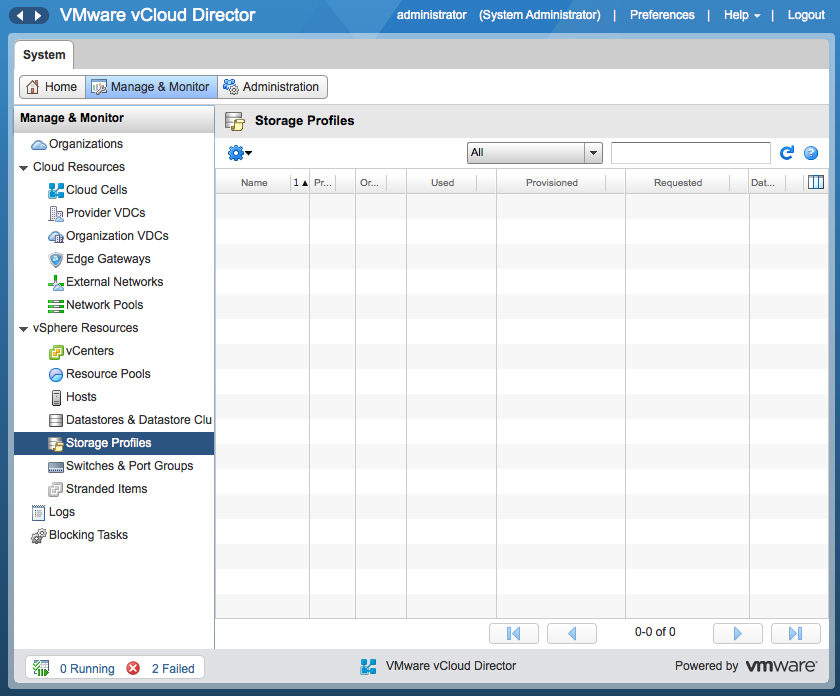Click the Provider VDCs building icon
Image resolution: width=840 pixels, height=696 pixels.
coord(56,213)
